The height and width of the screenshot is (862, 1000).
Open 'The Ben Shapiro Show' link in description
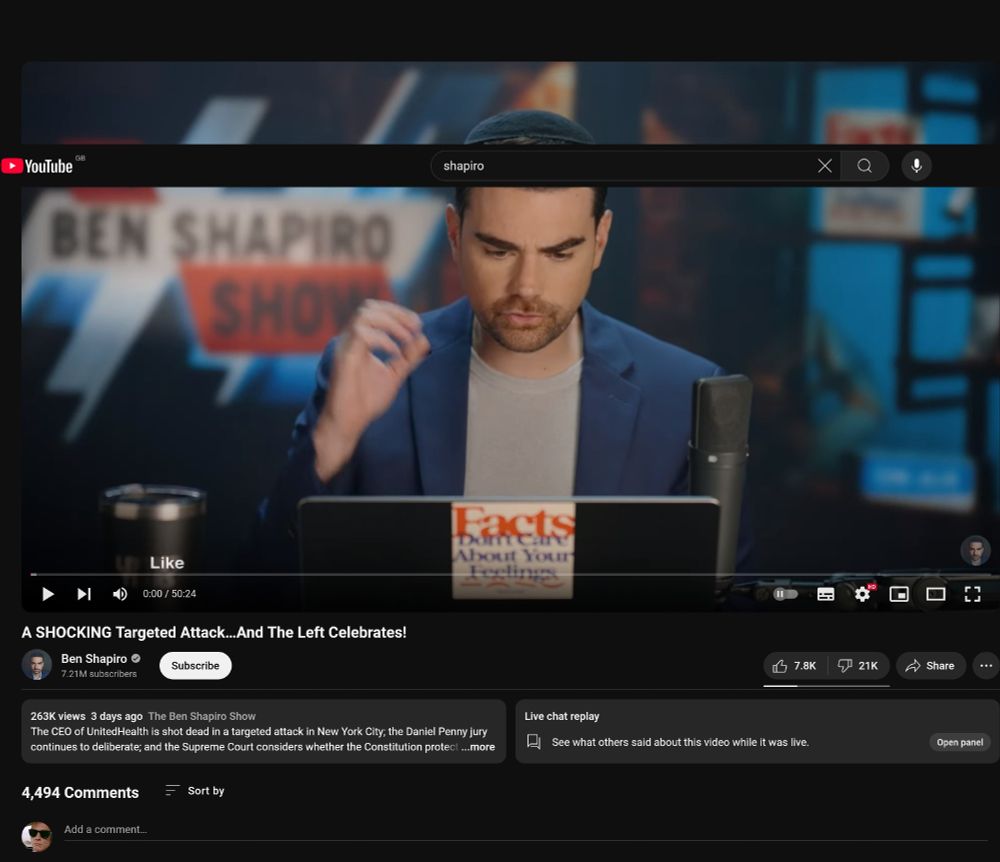[202, 716]
